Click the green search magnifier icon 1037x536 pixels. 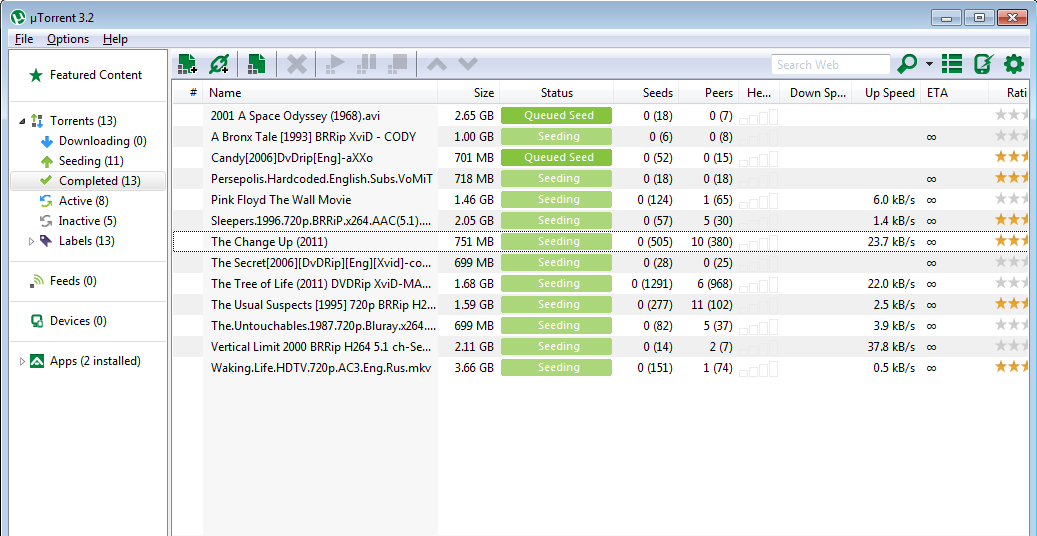907,64
